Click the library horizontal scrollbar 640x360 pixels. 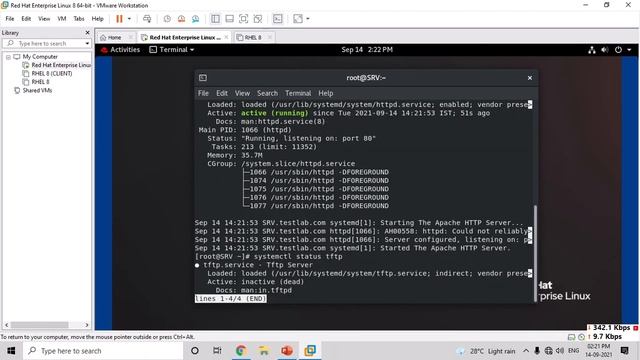coord(39,325)
